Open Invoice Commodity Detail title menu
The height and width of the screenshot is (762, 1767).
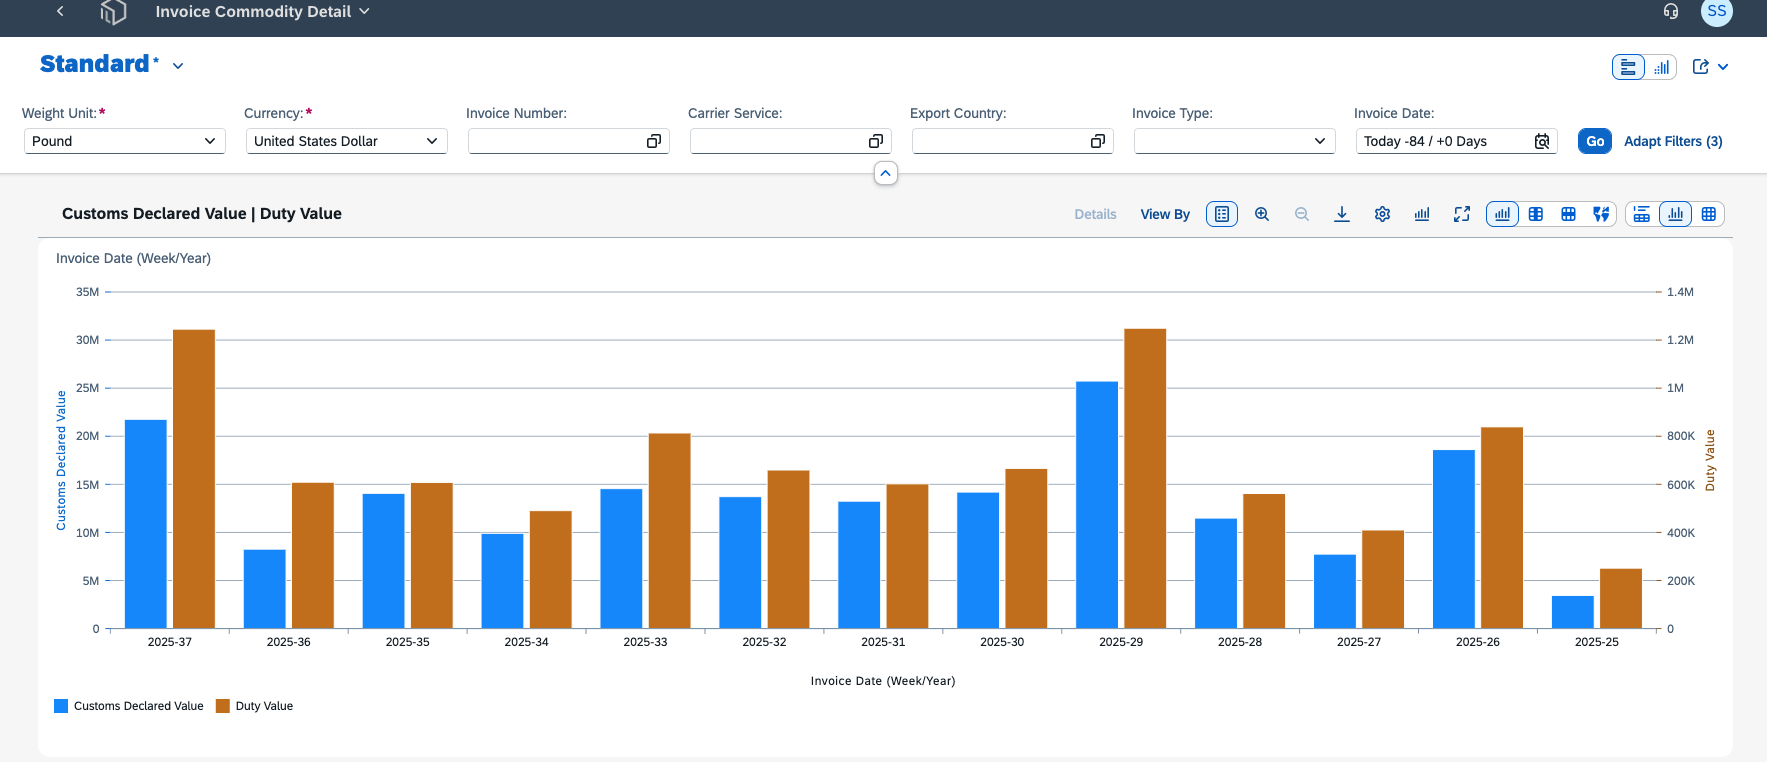[x=262, y=11]
